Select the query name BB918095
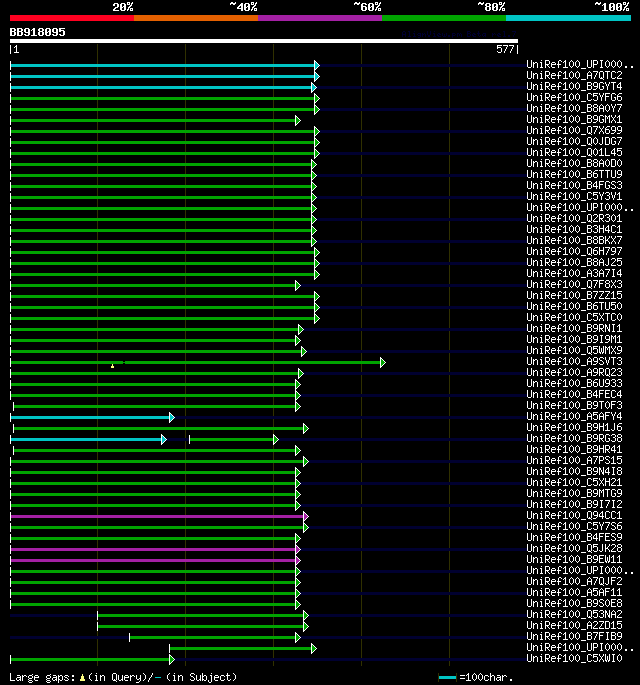 pyautogui.click(x=38, y=32)
